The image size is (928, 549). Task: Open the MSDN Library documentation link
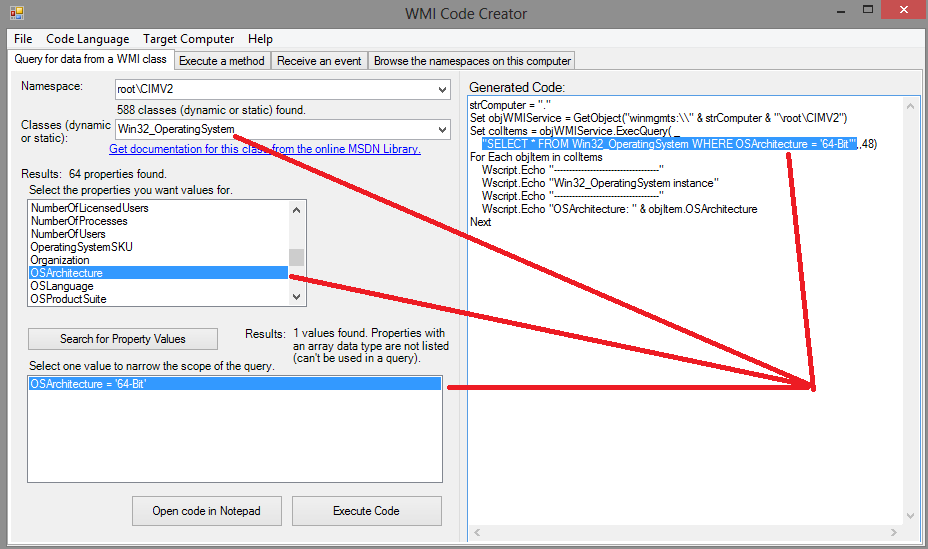(x=265, y=149)
